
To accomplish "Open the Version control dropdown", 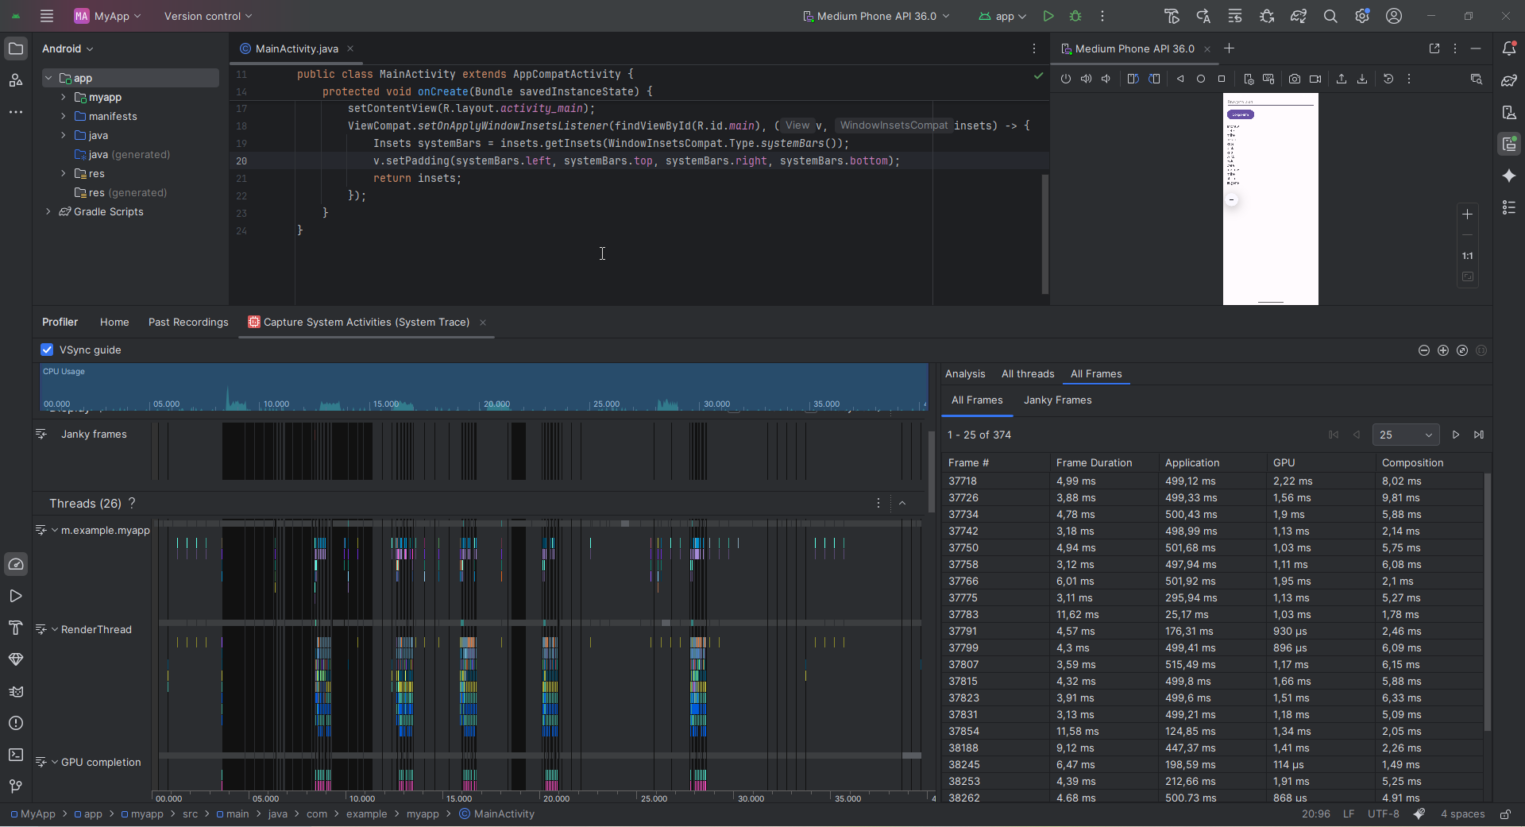I will 208,16.
